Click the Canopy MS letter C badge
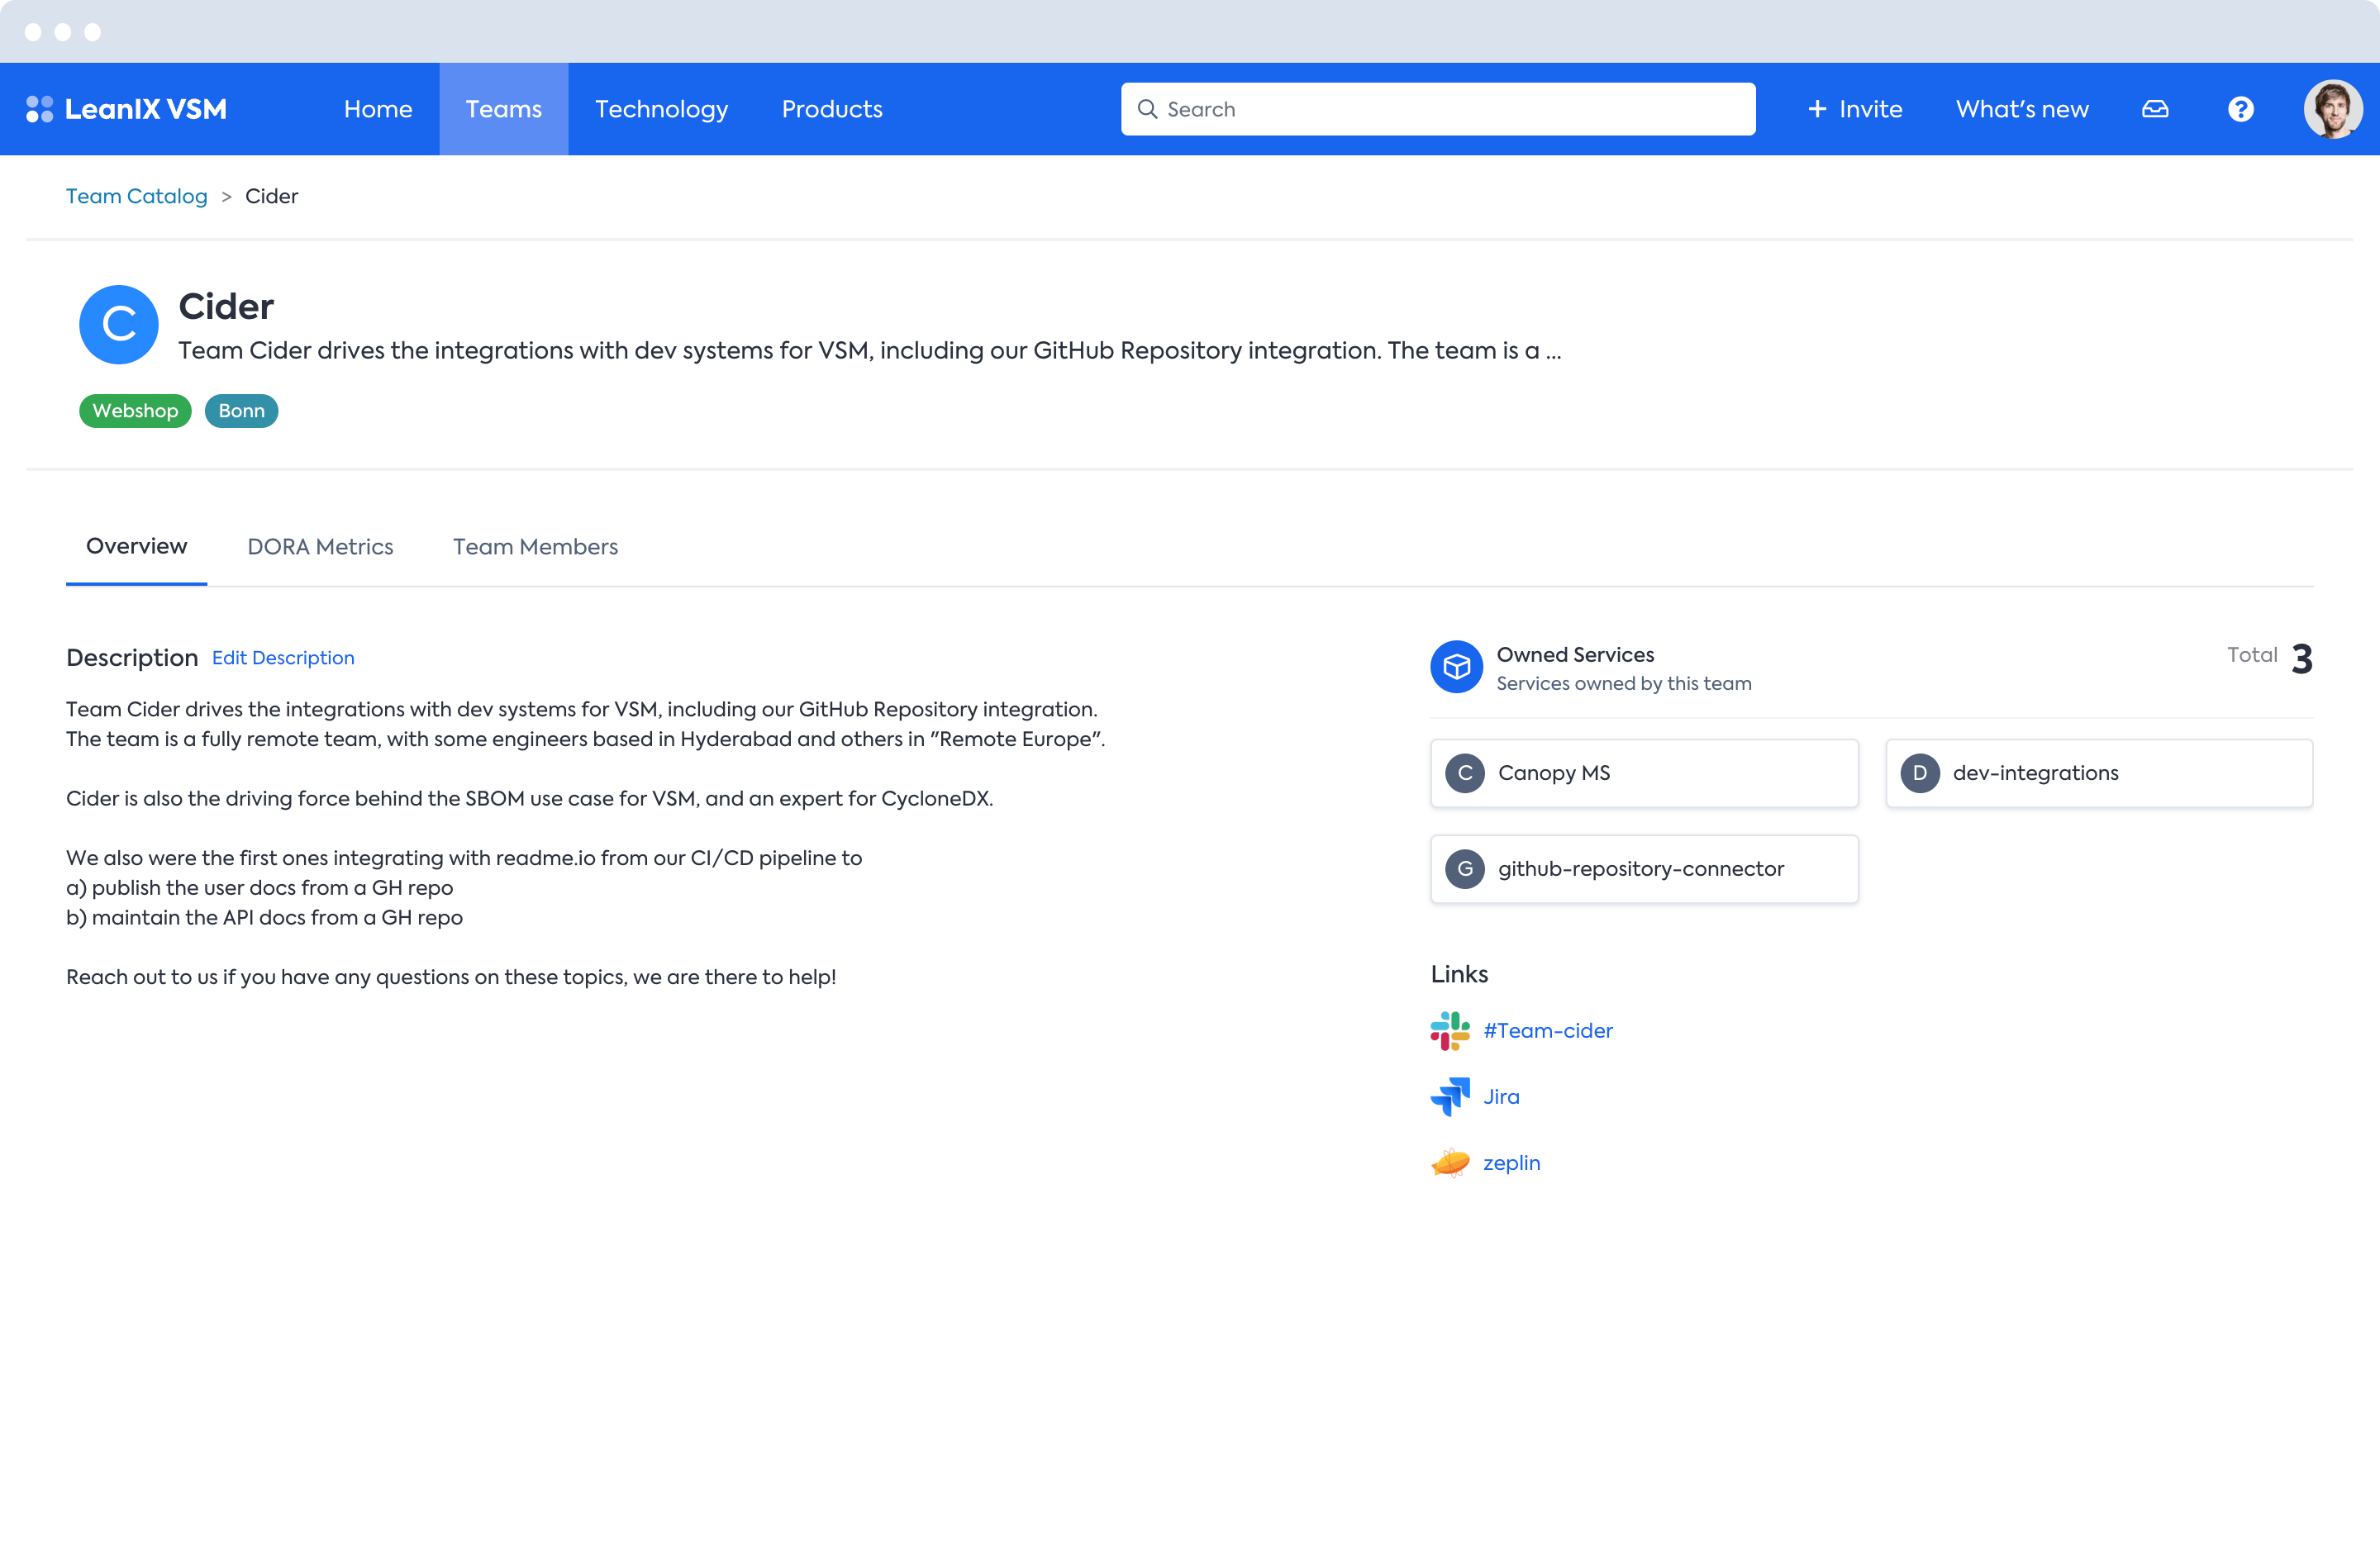2380x1550 pixels. 1465,773
